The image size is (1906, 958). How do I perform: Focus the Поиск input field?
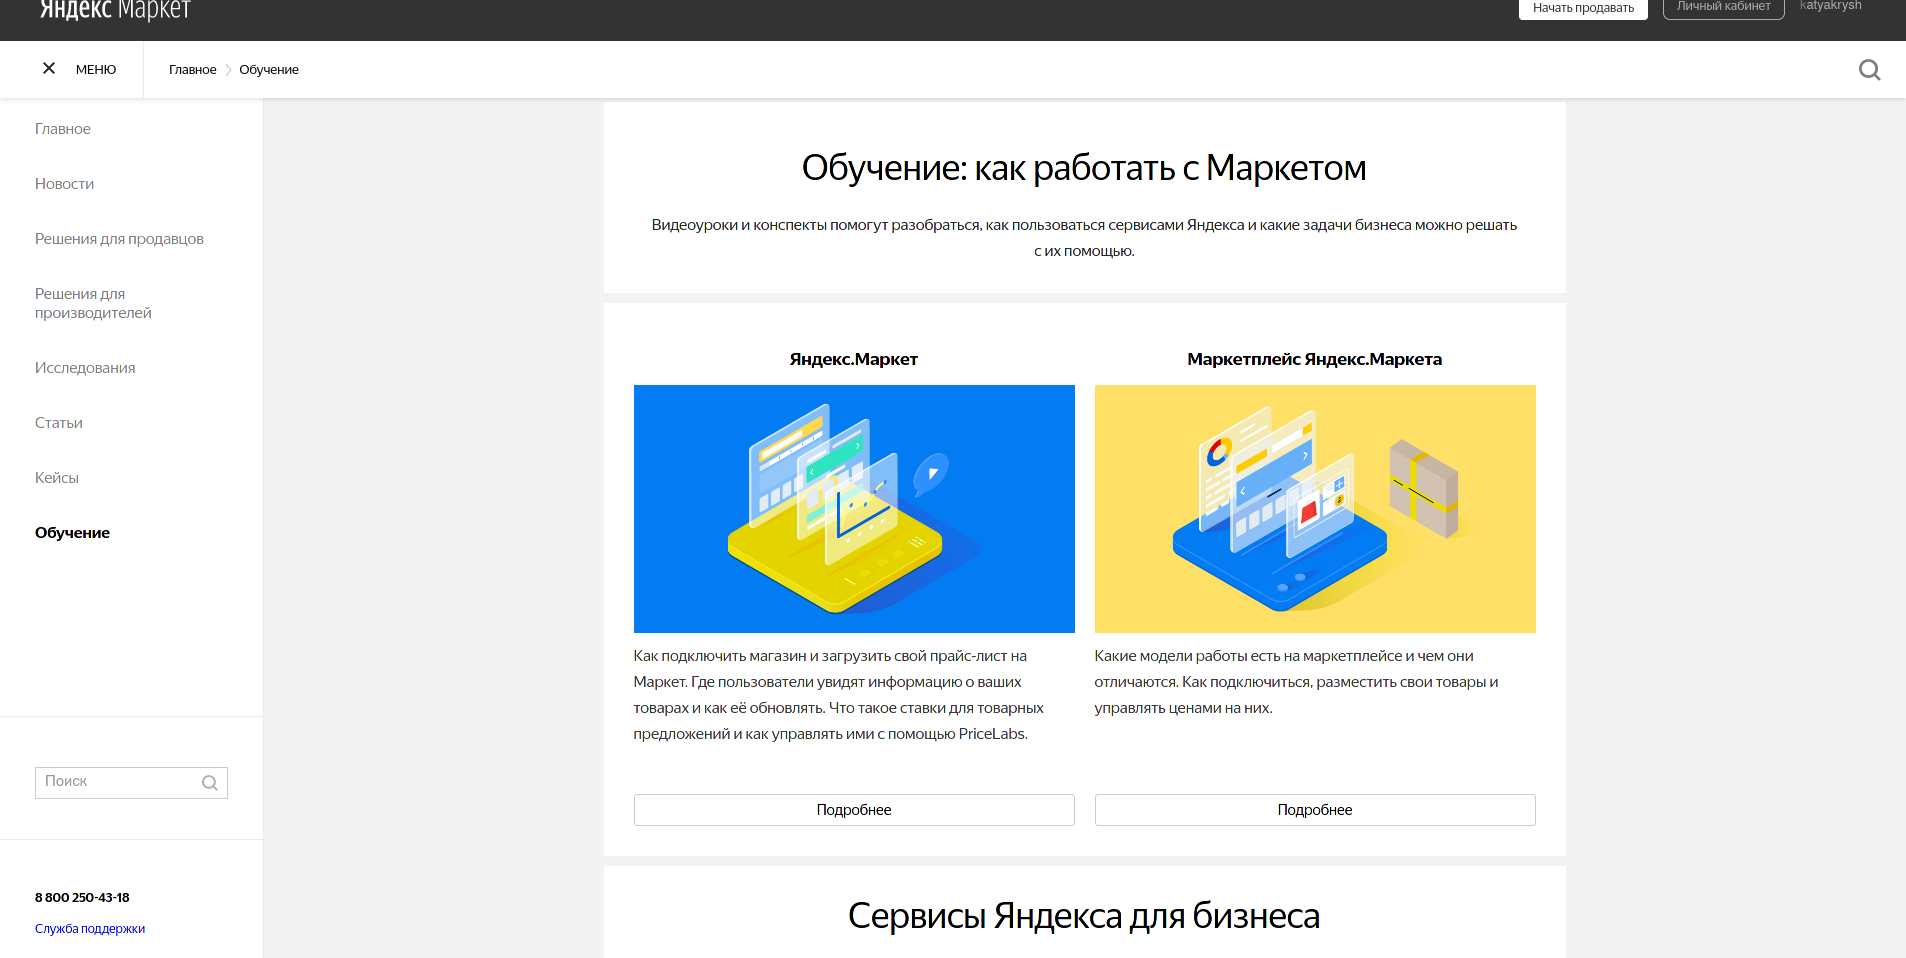click(x=131, y=783)
